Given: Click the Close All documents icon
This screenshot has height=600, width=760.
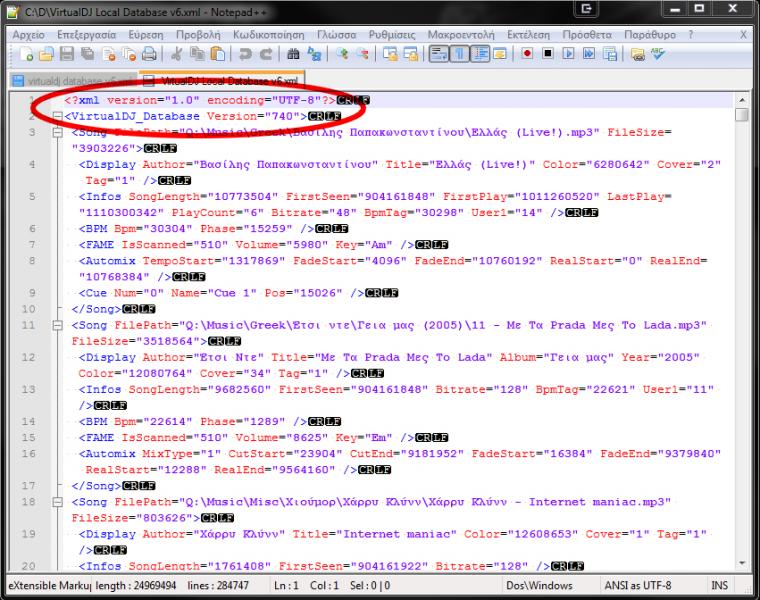Looking at the screenshot, I should click(x=129, y=54).
